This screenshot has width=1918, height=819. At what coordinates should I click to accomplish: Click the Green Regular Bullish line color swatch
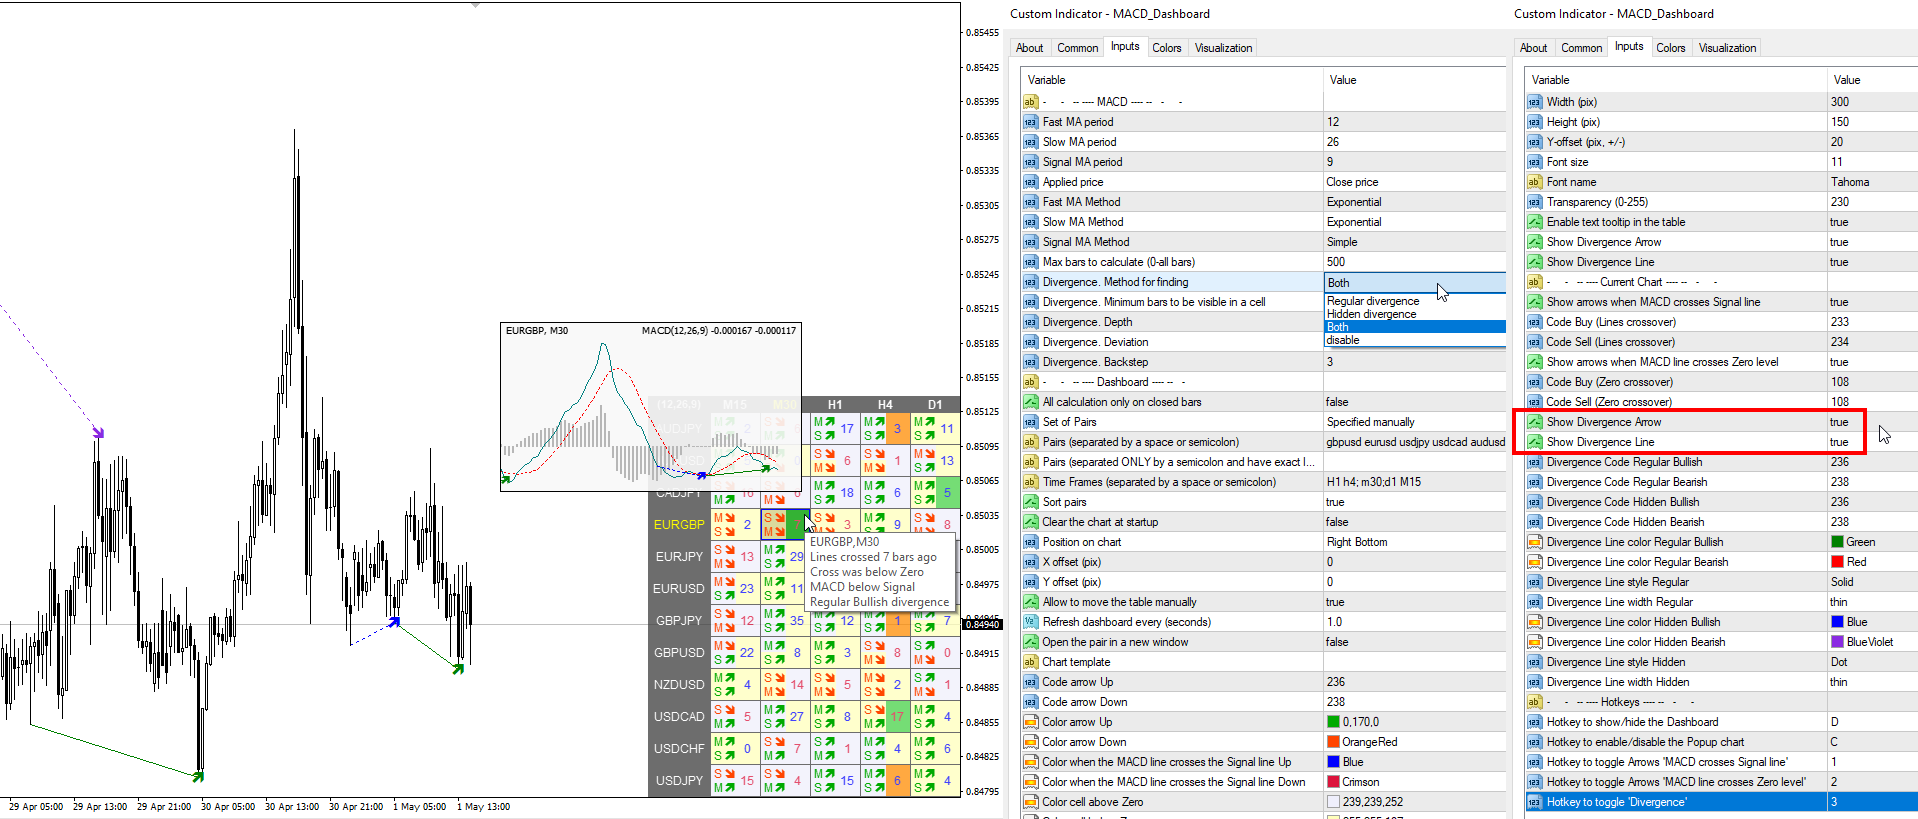1837,542
